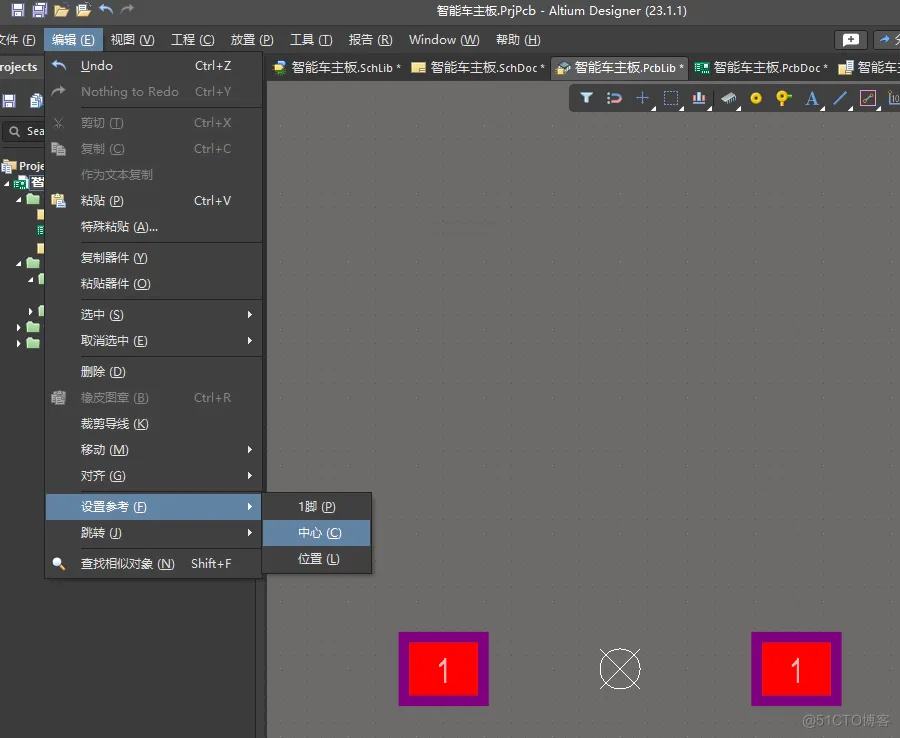
Task: Select the Projects panel tab
Action: click(19, 67)
